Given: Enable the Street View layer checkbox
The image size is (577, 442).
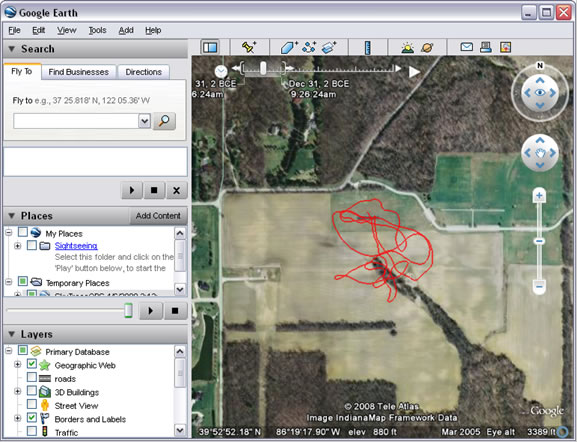Looking at the screenshot, I should (x=32, y=404).
